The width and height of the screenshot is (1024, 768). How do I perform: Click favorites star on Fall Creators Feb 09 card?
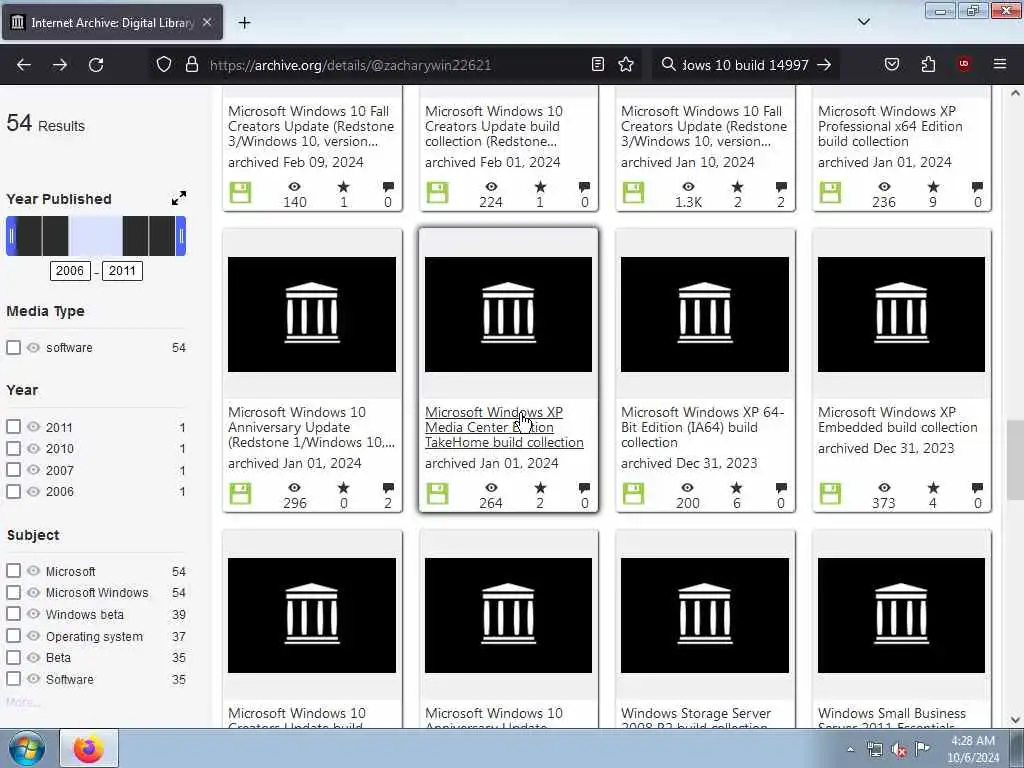[x=344, y=187]
